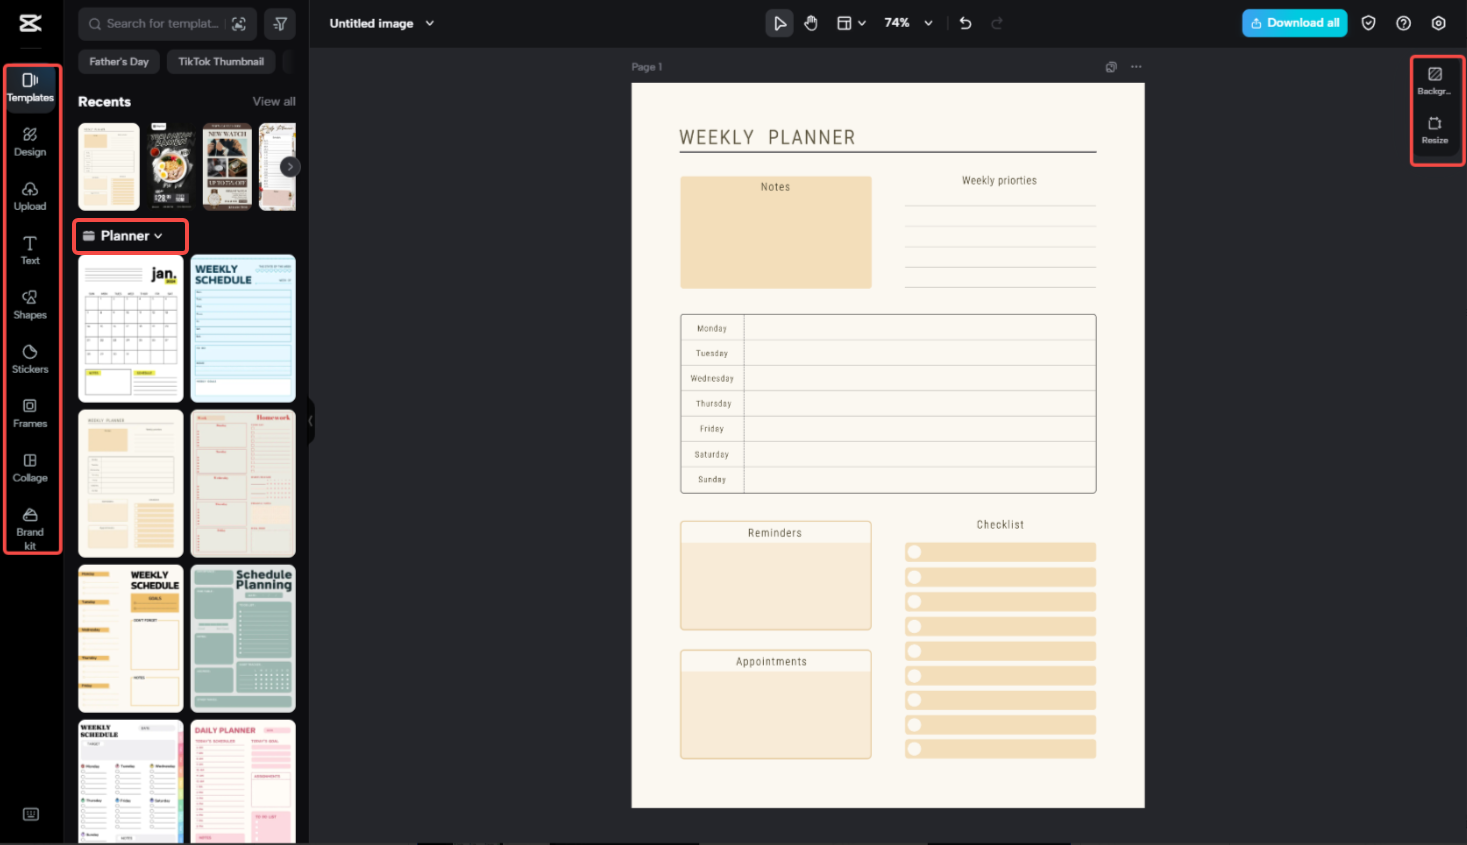This screenshot has height=845, width=1467.
Task: Click the Download all button
Action: point(1294,22)
